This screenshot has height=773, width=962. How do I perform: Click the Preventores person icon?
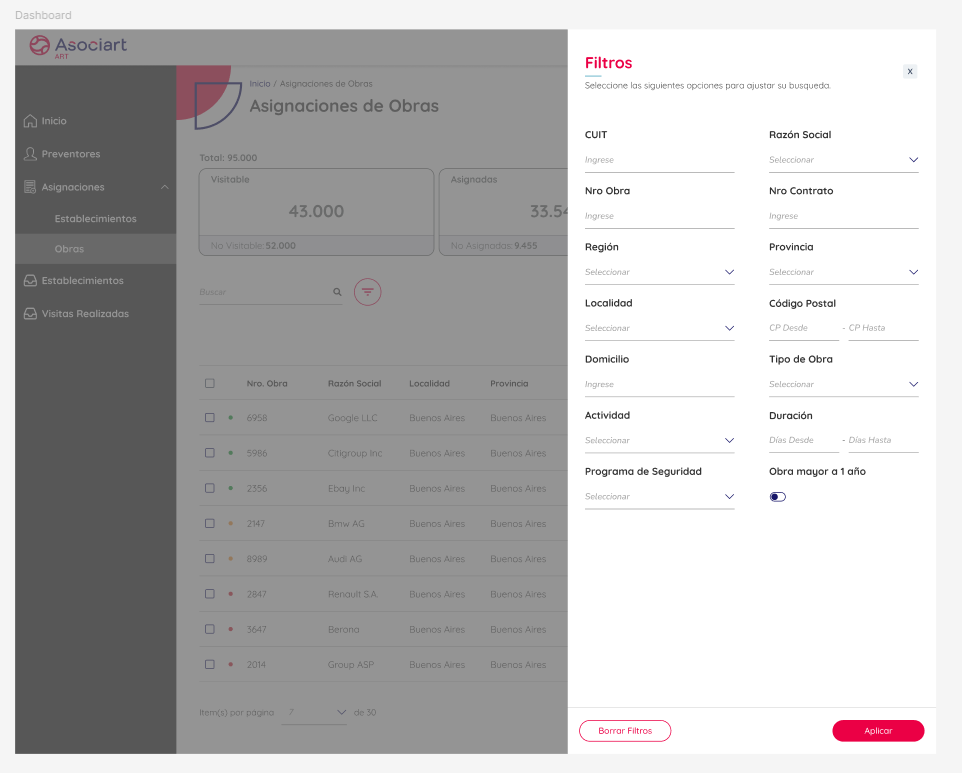[30, 154]
